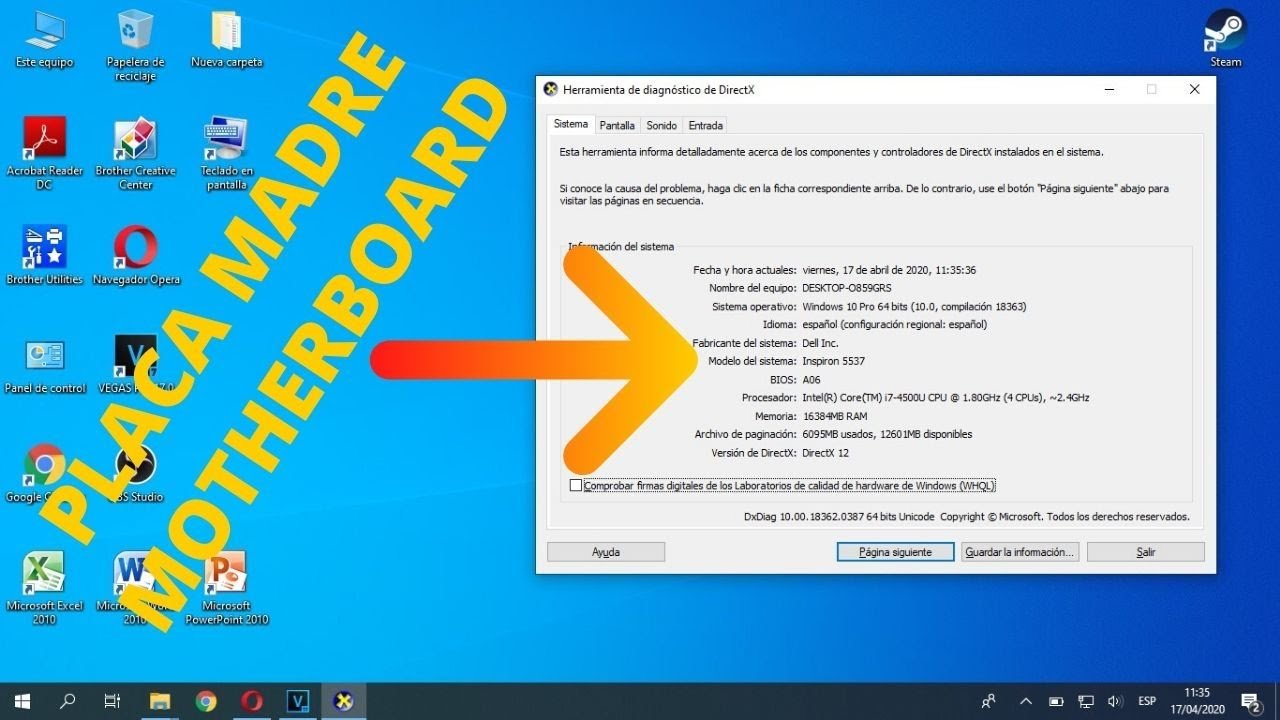
Task: Click the 16384MB RAM memory value
Action: point(835,416)
